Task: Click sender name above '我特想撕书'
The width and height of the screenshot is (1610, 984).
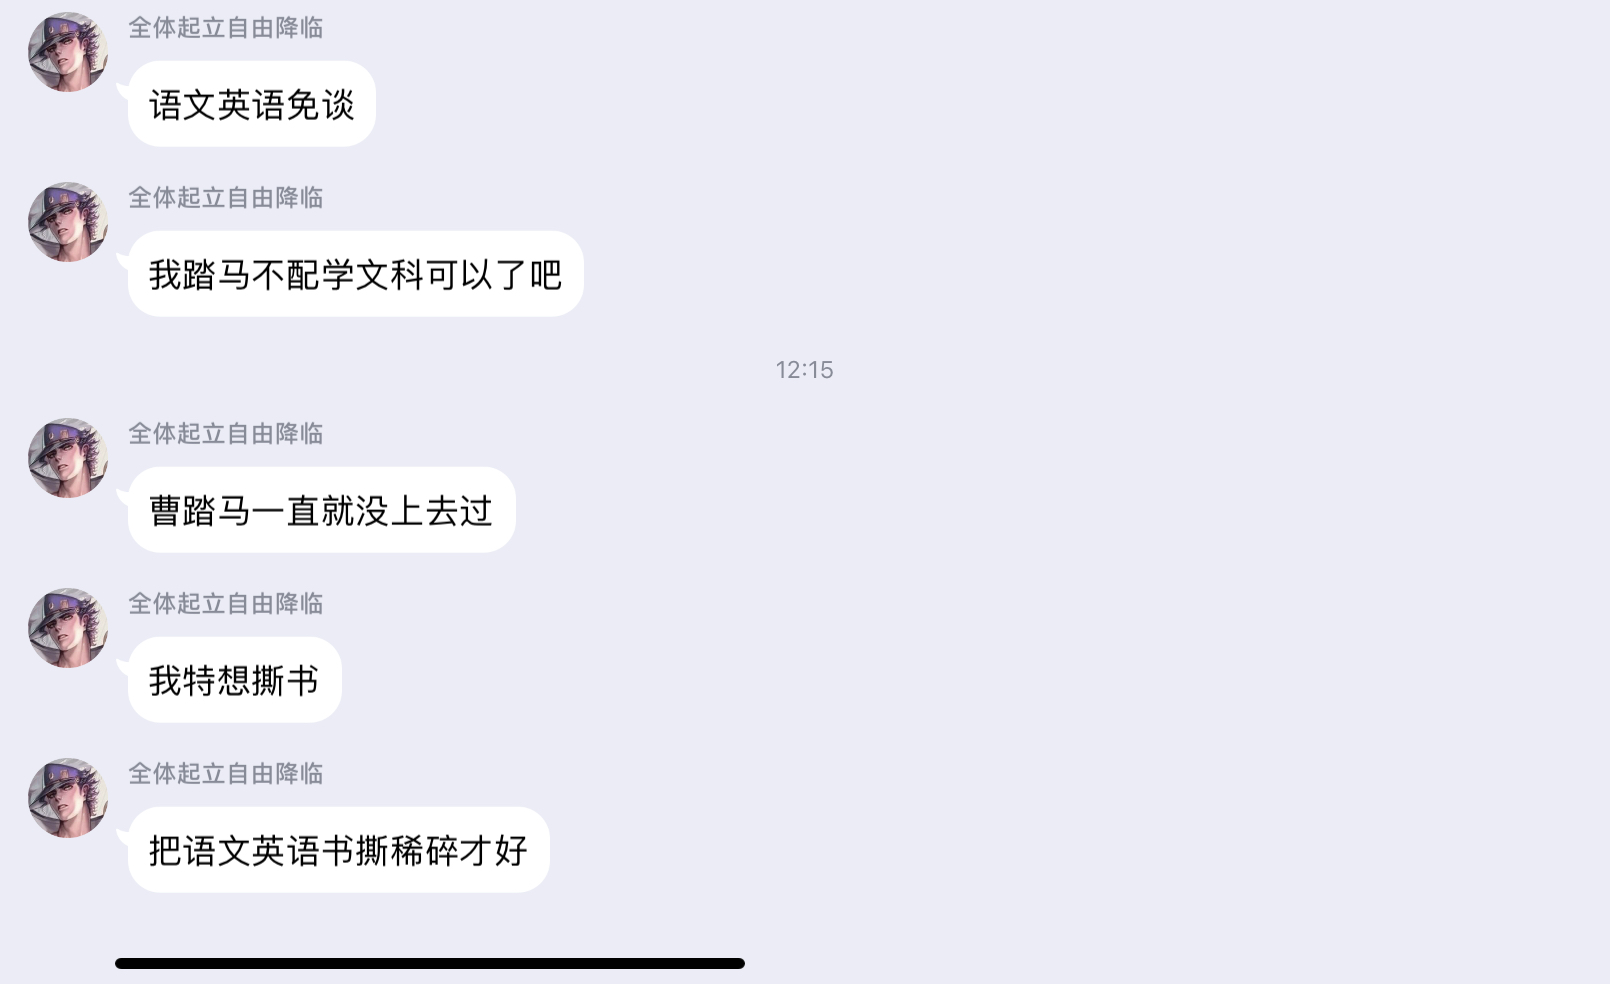Action: 226,604
